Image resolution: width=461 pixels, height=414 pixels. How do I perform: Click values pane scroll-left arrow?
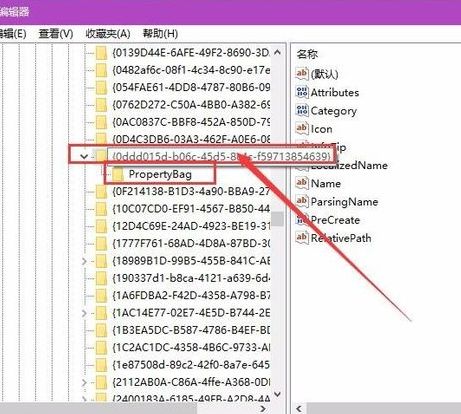pos(299,408)
